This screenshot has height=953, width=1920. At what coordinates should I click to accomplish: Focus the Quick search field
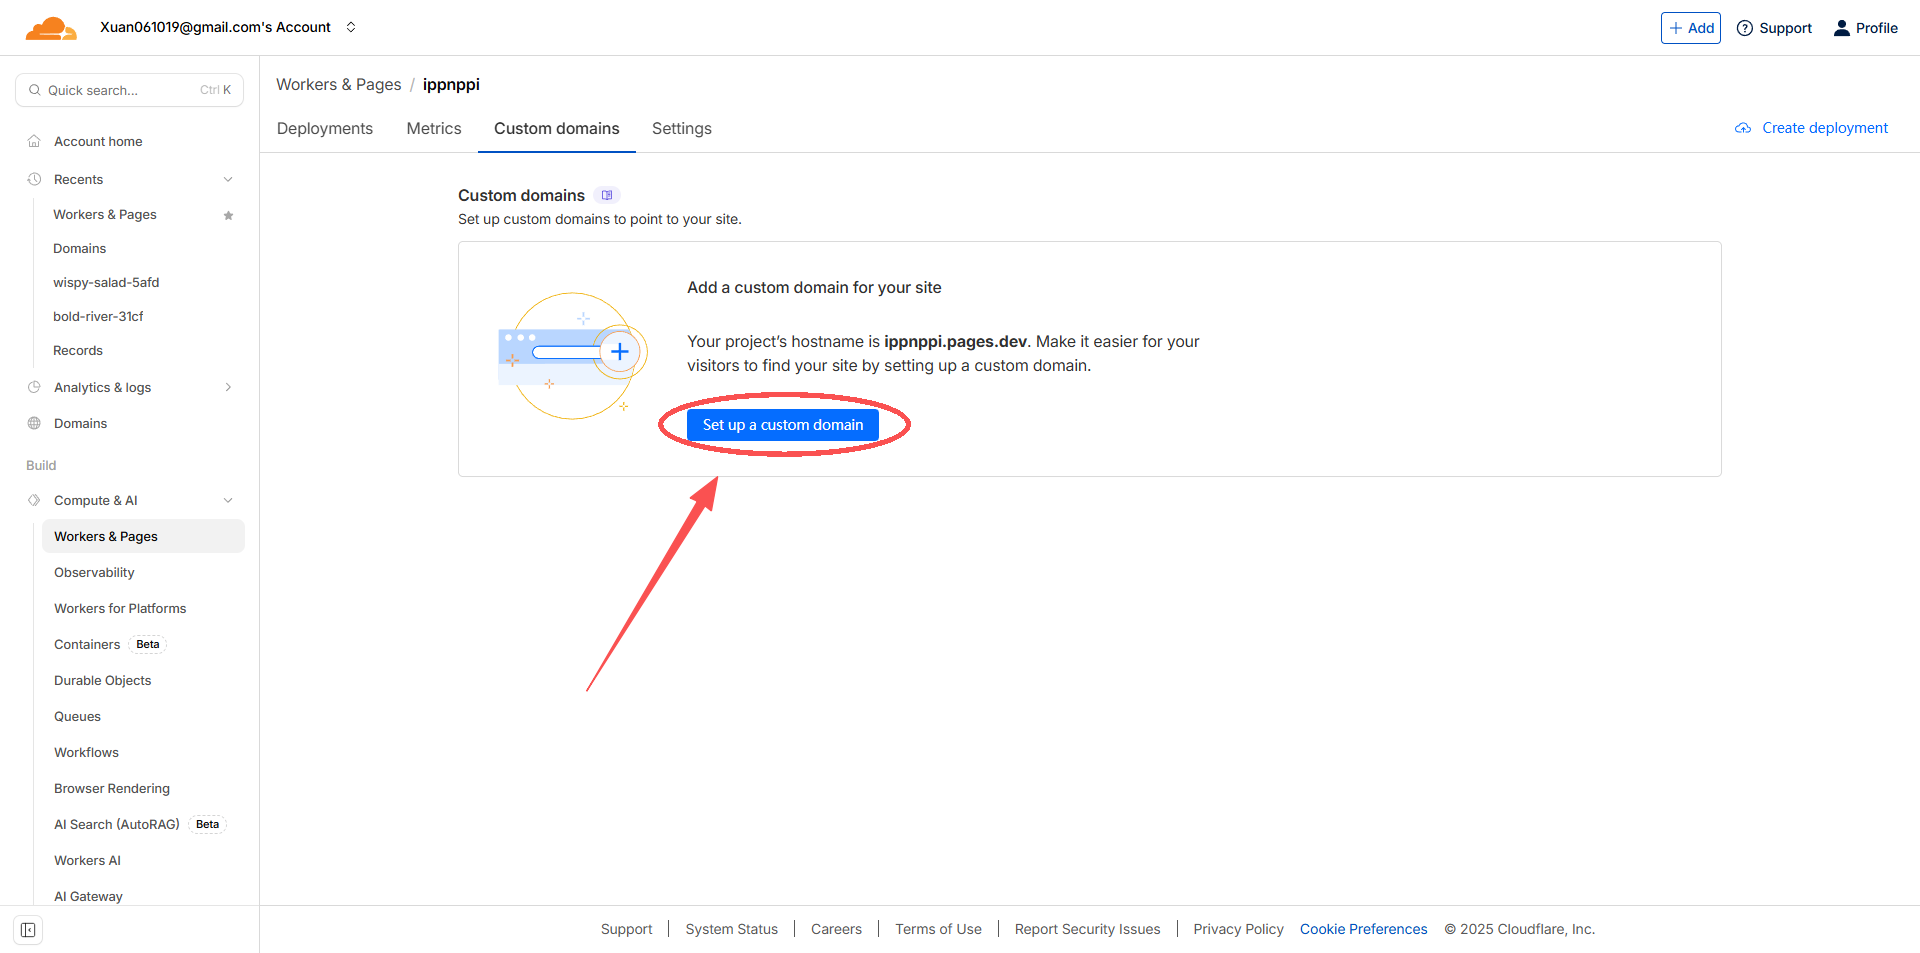point(130,90)
